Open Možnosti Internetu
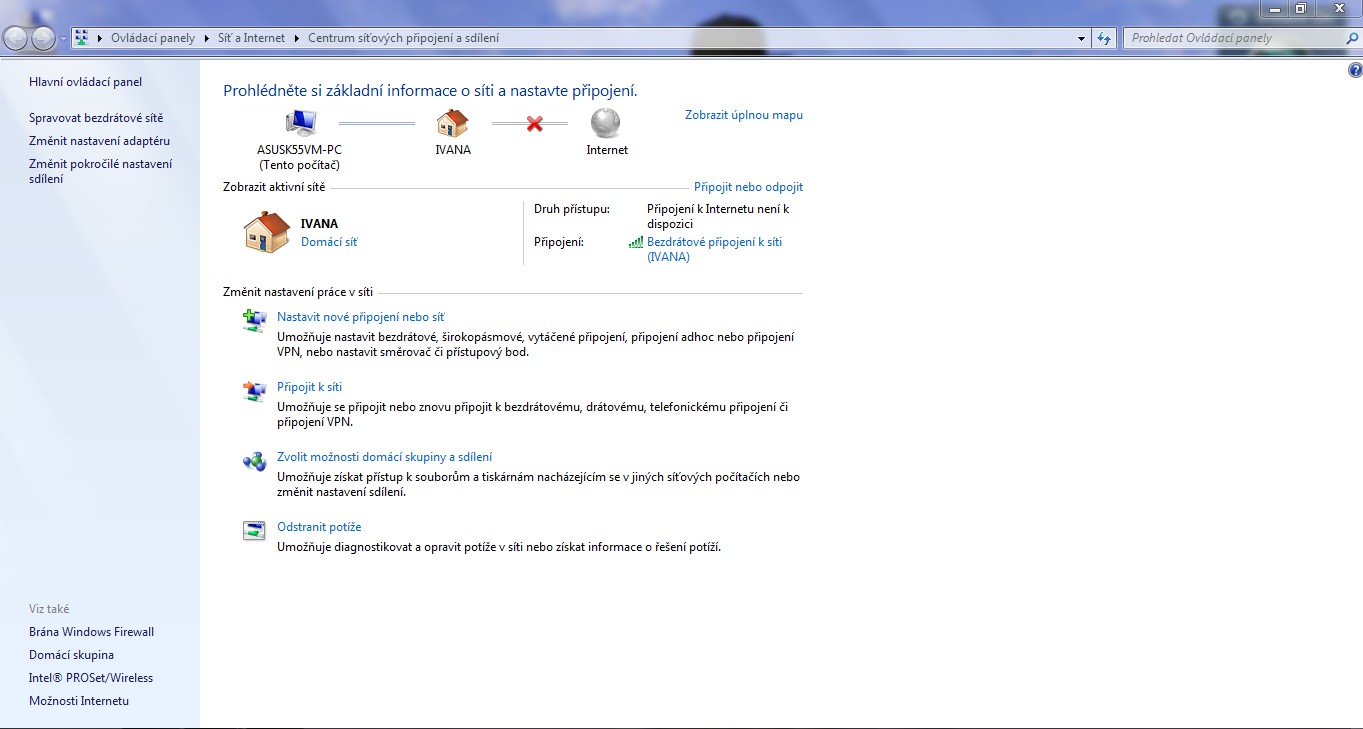The image size is (1363, 729). tap(79, 701)
